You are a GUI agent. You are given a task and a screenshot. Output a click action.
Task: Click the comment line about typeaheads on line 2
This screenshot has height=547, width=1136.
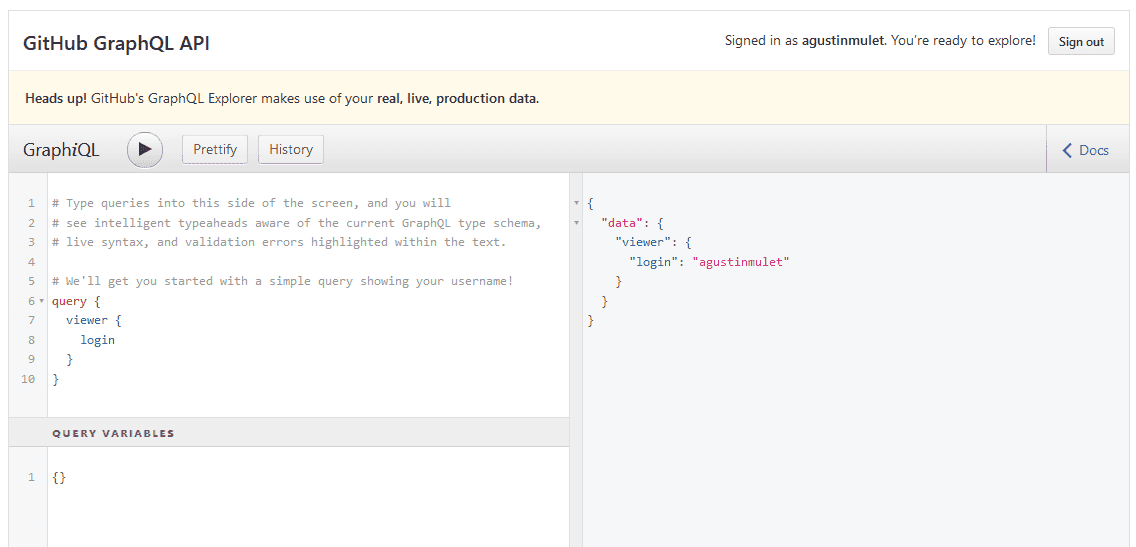pyautogui.click(x=297, y=223)
